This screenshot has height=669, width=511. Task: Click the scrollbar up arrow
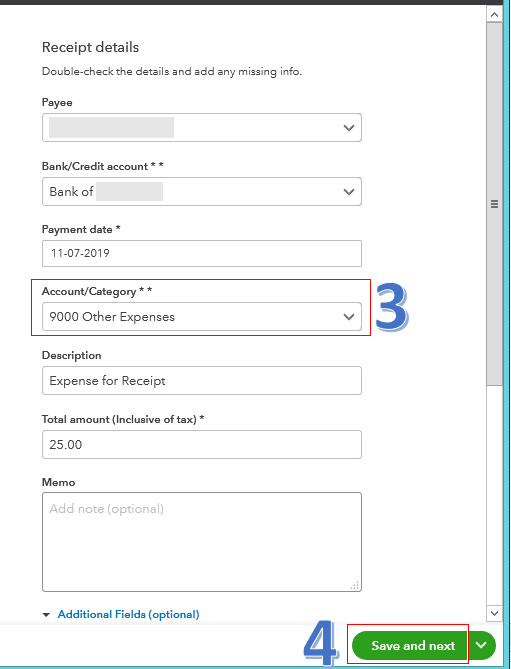[x=494, y=15]
